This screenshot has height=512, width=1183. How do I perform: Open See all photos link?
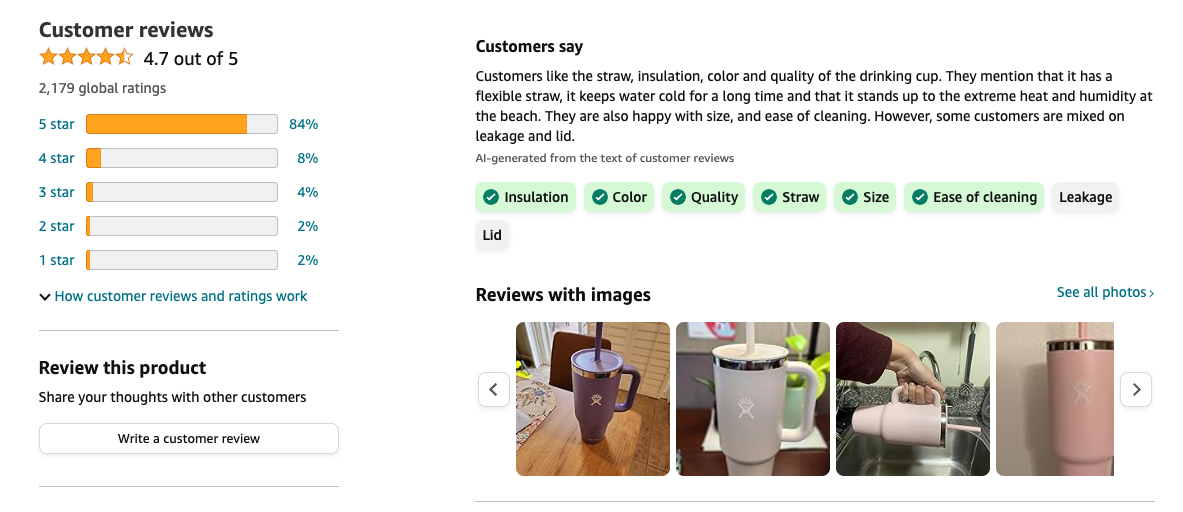(1104, 292)
